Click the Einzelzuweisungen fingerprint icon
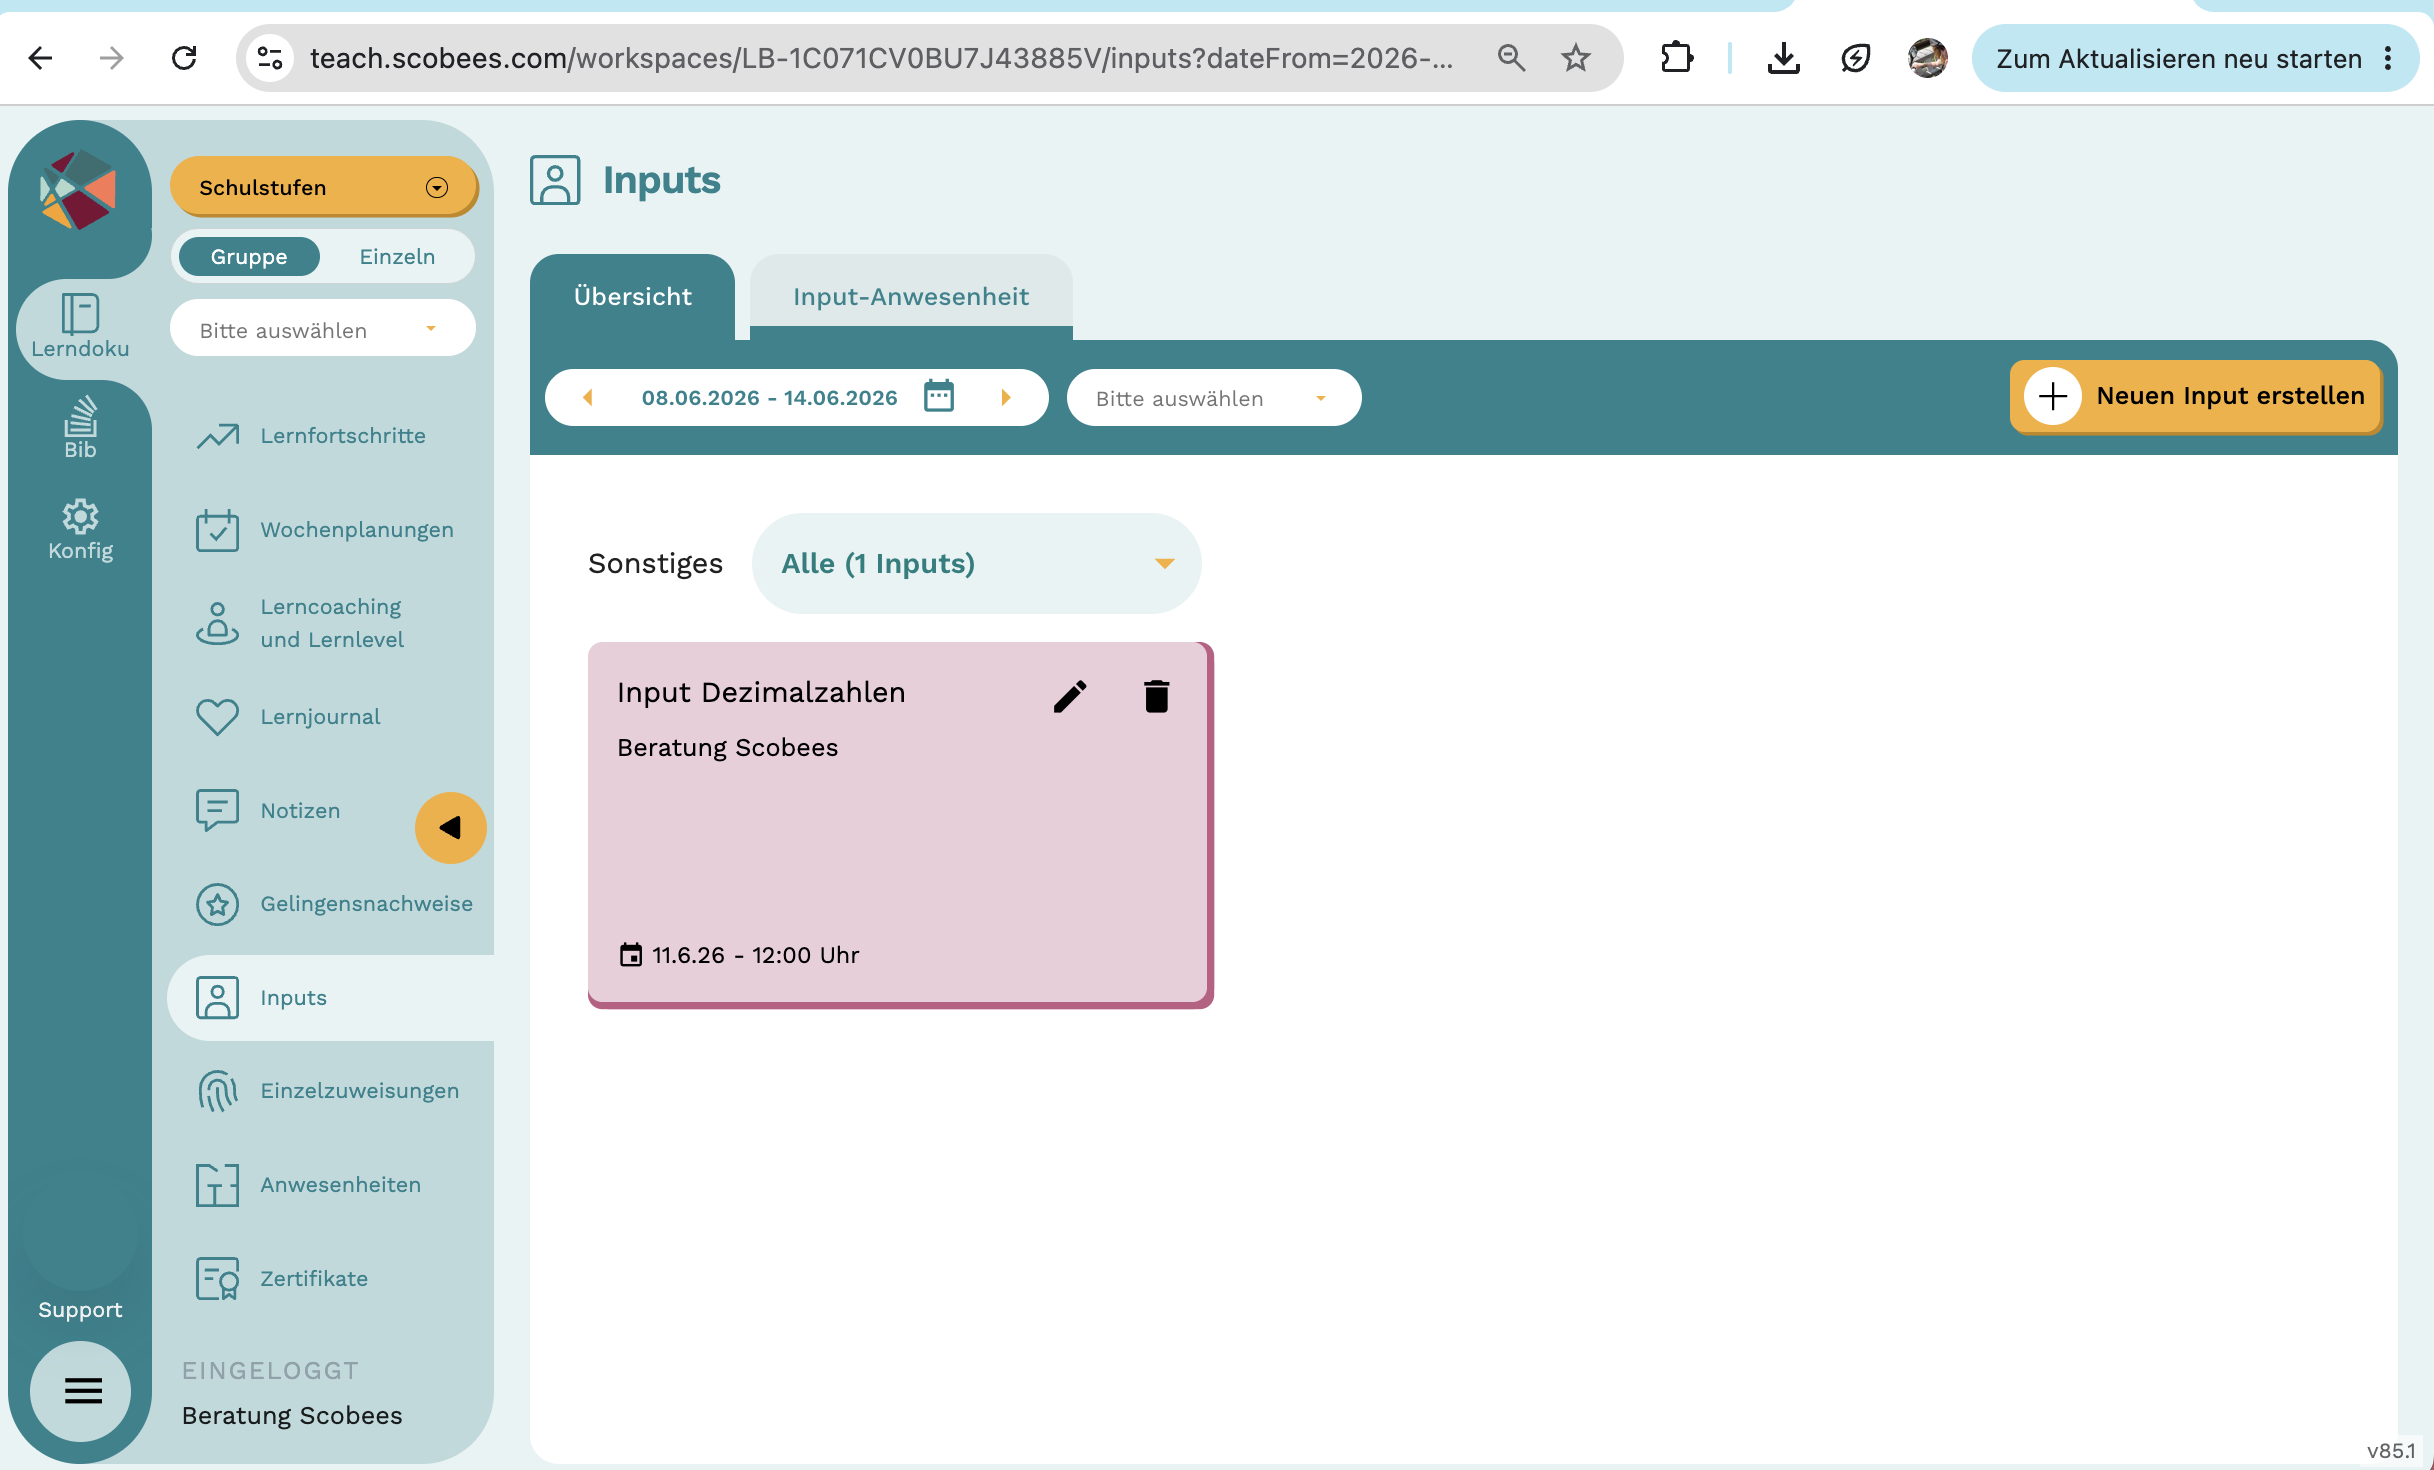The width and height of the screenshot is (2434, 1470). [217, 1091]
